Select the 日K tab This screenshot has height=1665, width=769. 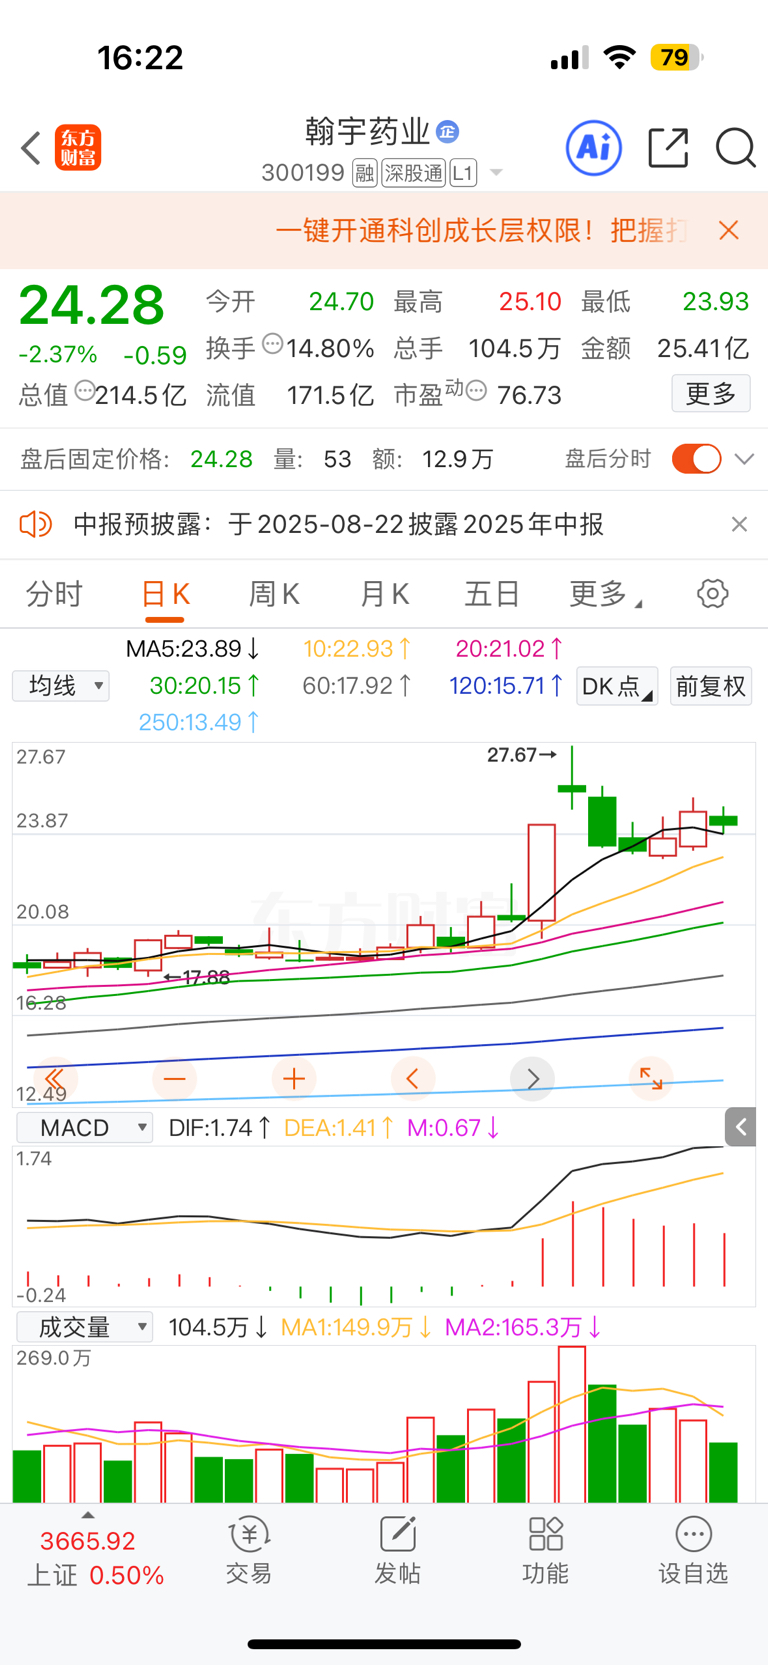click(165, 594)
